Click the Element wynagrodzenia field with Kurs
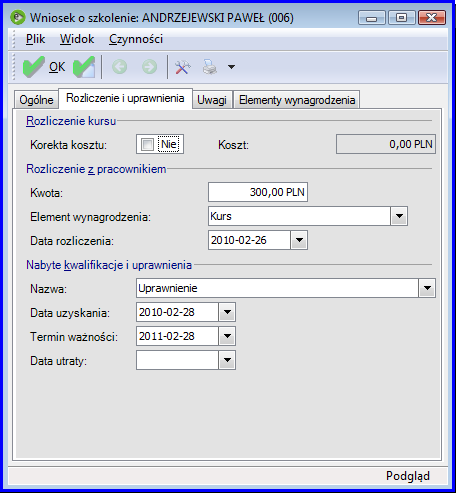Screen dimensions: 456x493 pos(299,216)
